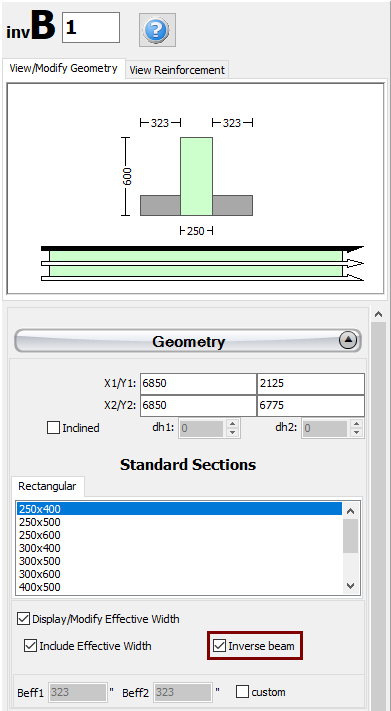Toggle the Inclined checkbox
This screenshot has width=391, height=711.
(x=54, y=428)
